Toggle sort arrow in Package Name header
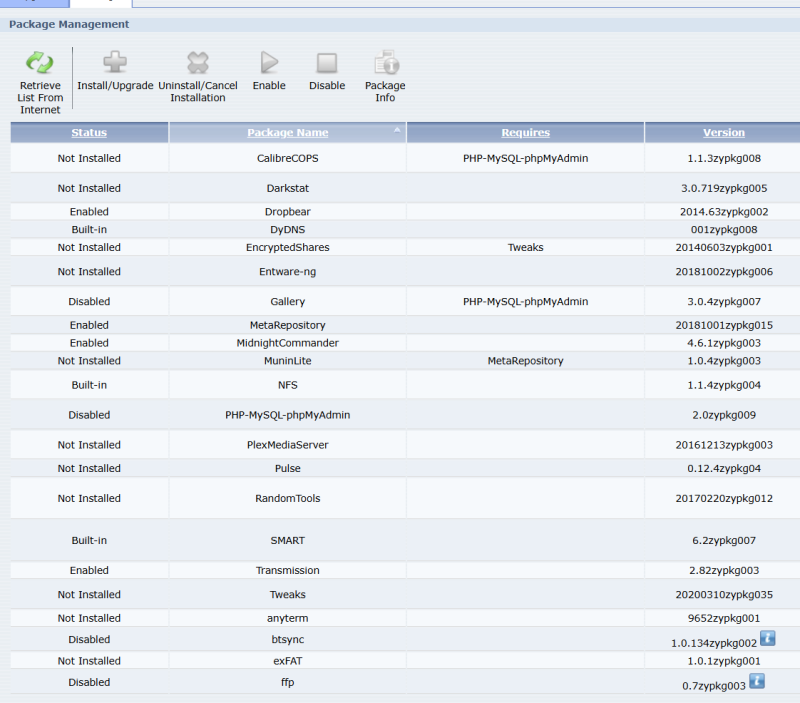Image resolution: width=800 pixels, height=703 pixels. tap(397, 130)
